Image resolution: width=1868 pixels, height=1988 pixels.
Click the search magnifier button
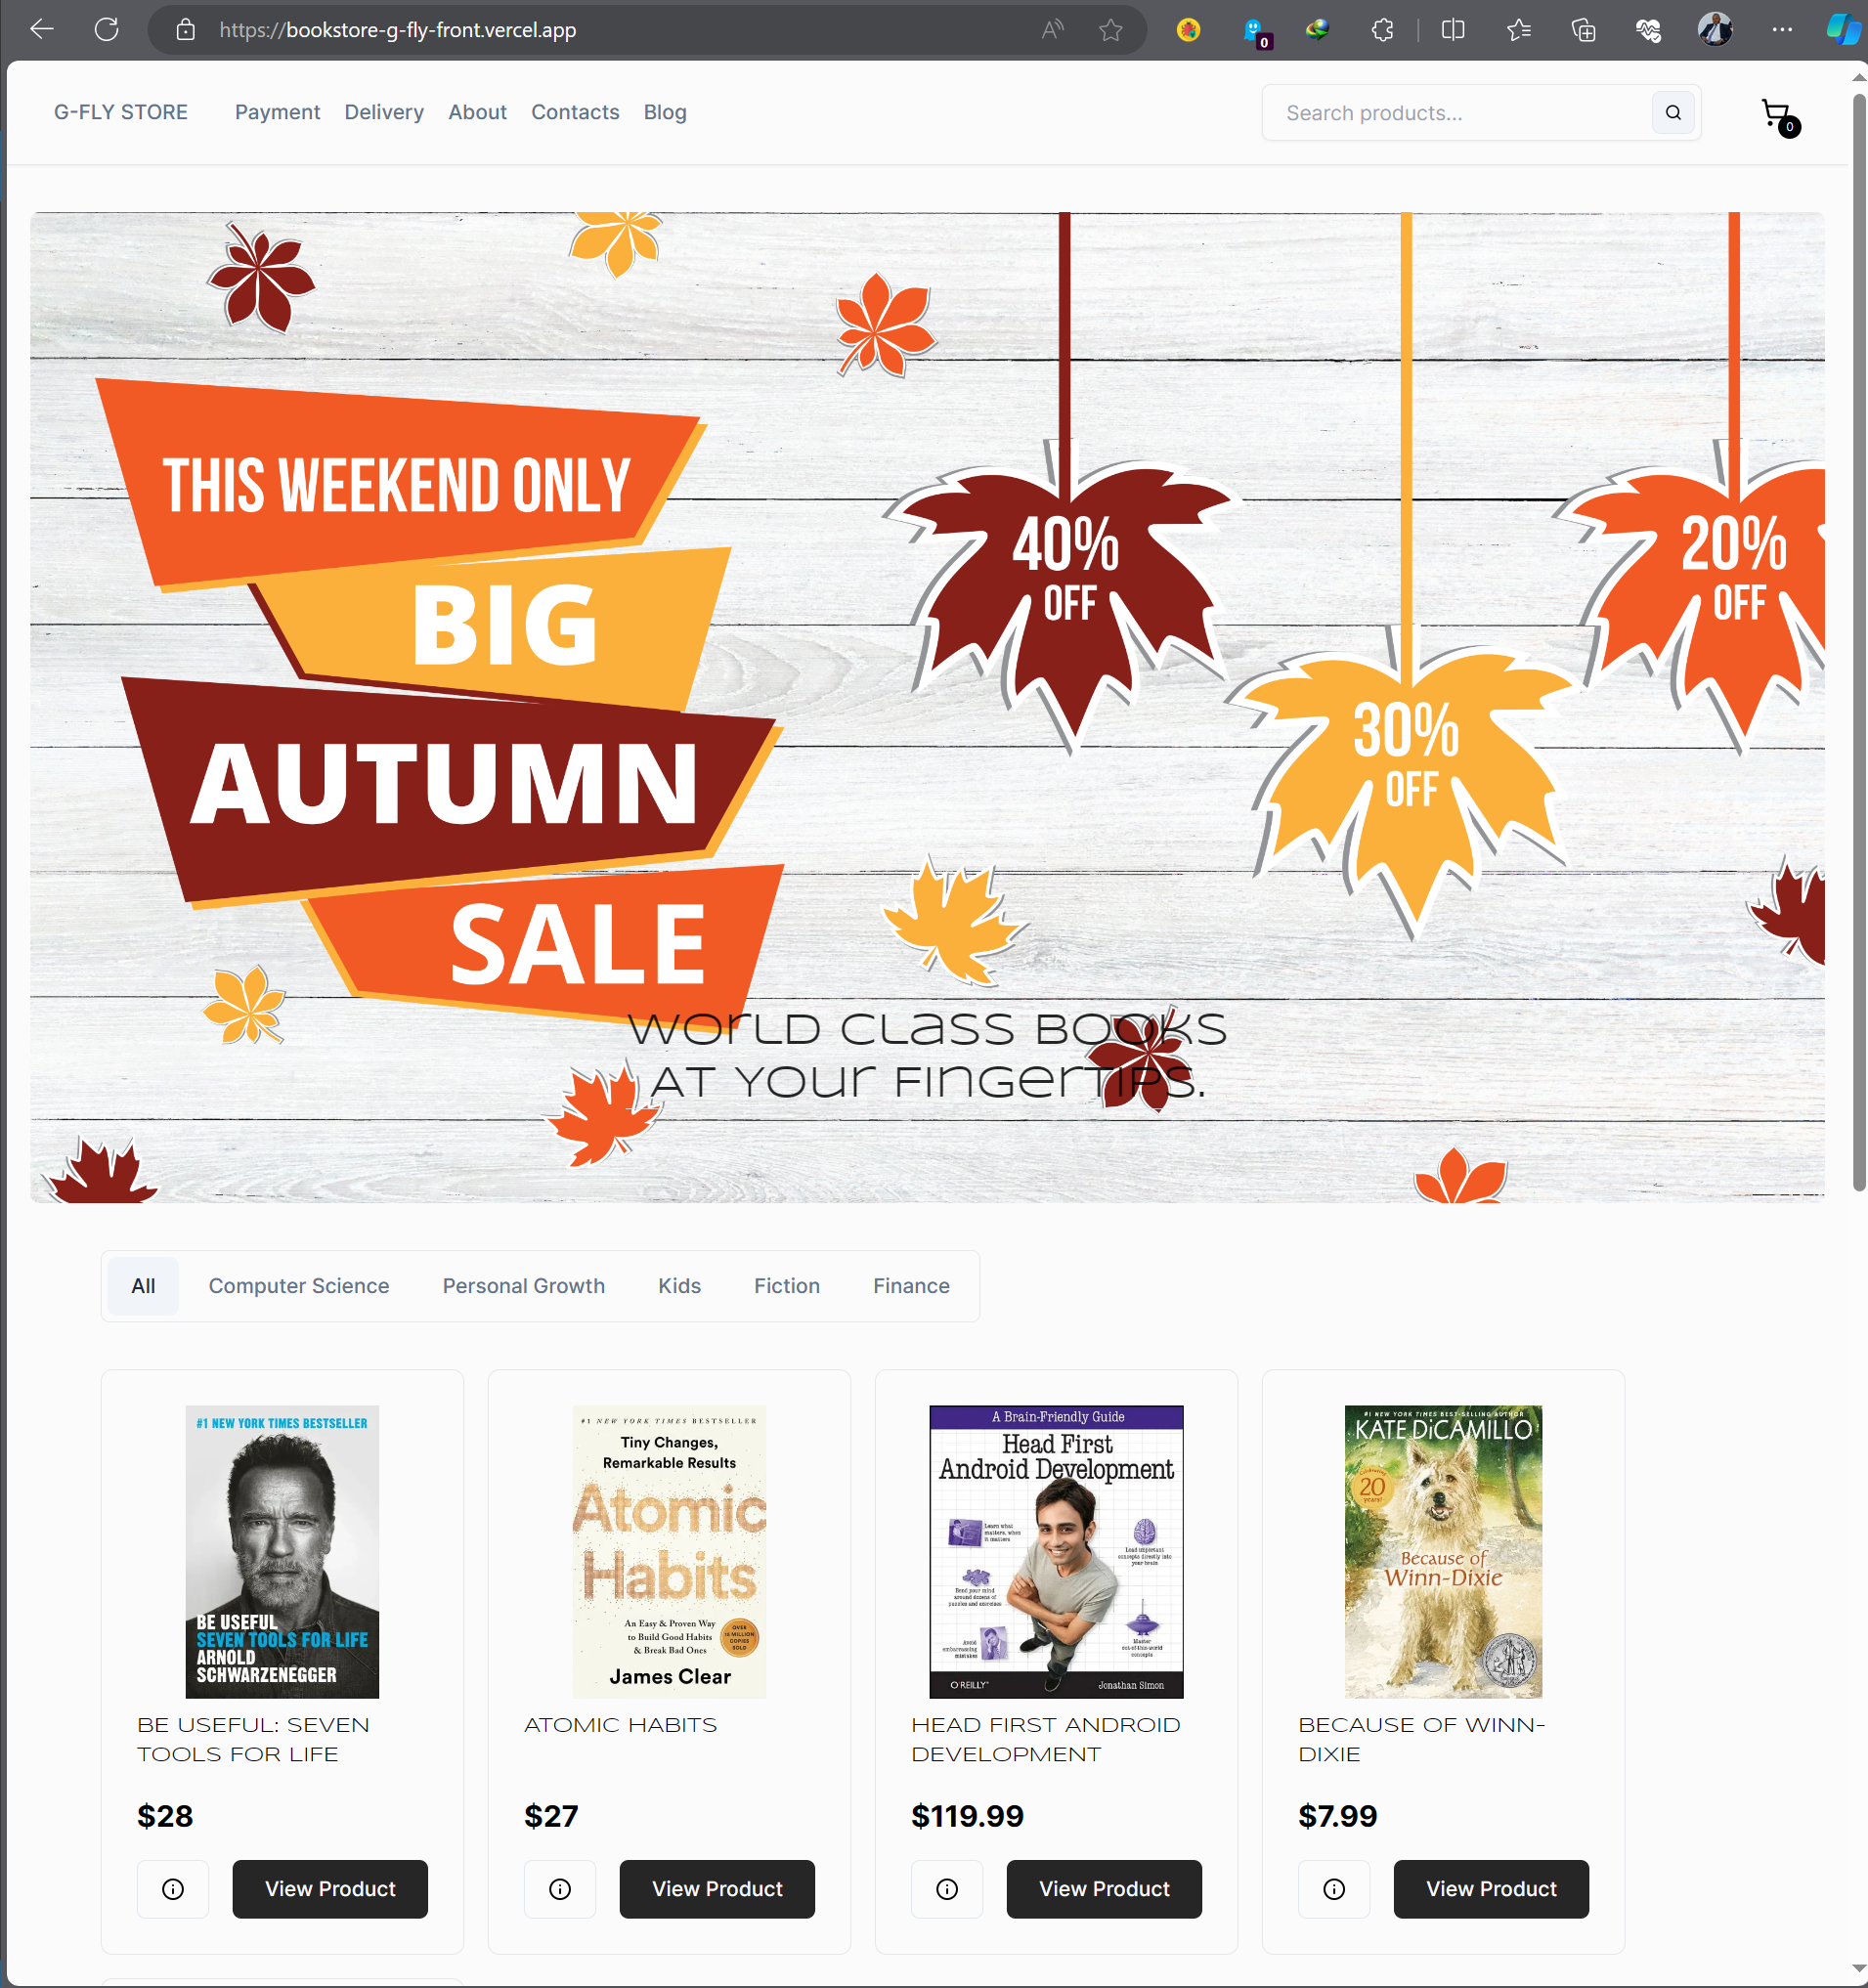[1673, 113]
